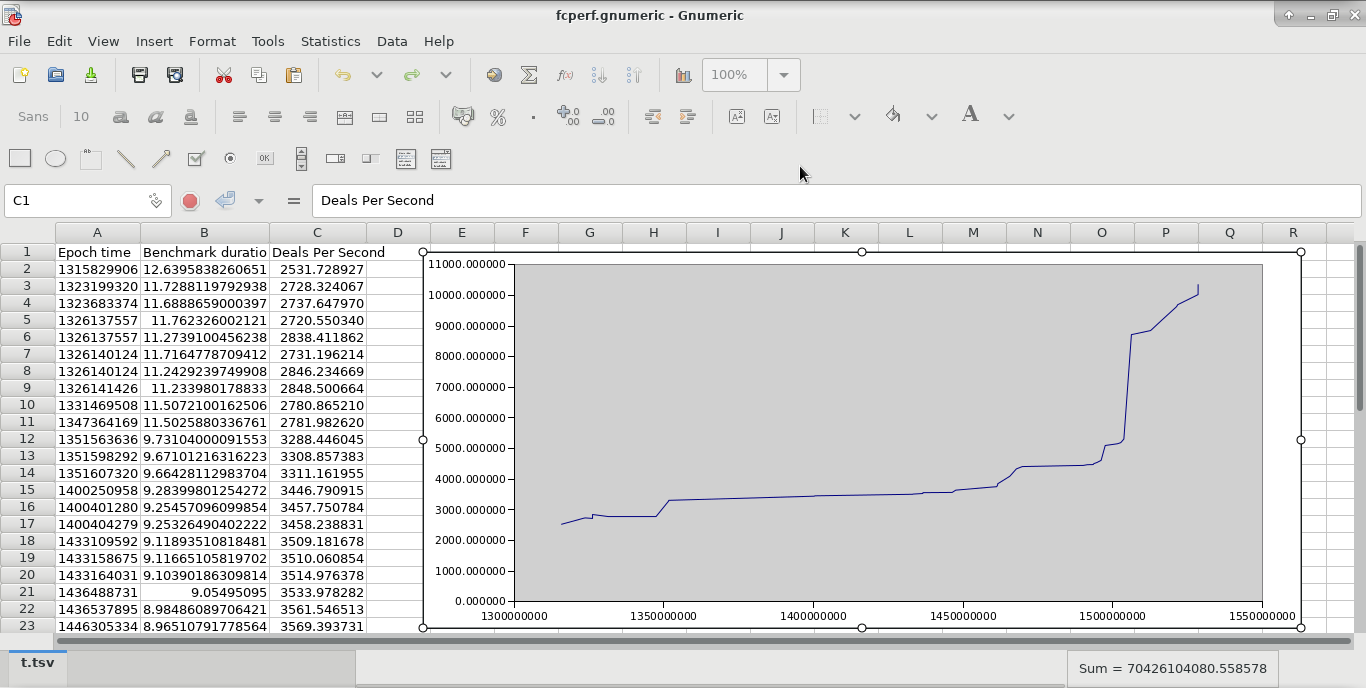Apply italic formatting
The image size is (1366, 688).
[155, 117]
